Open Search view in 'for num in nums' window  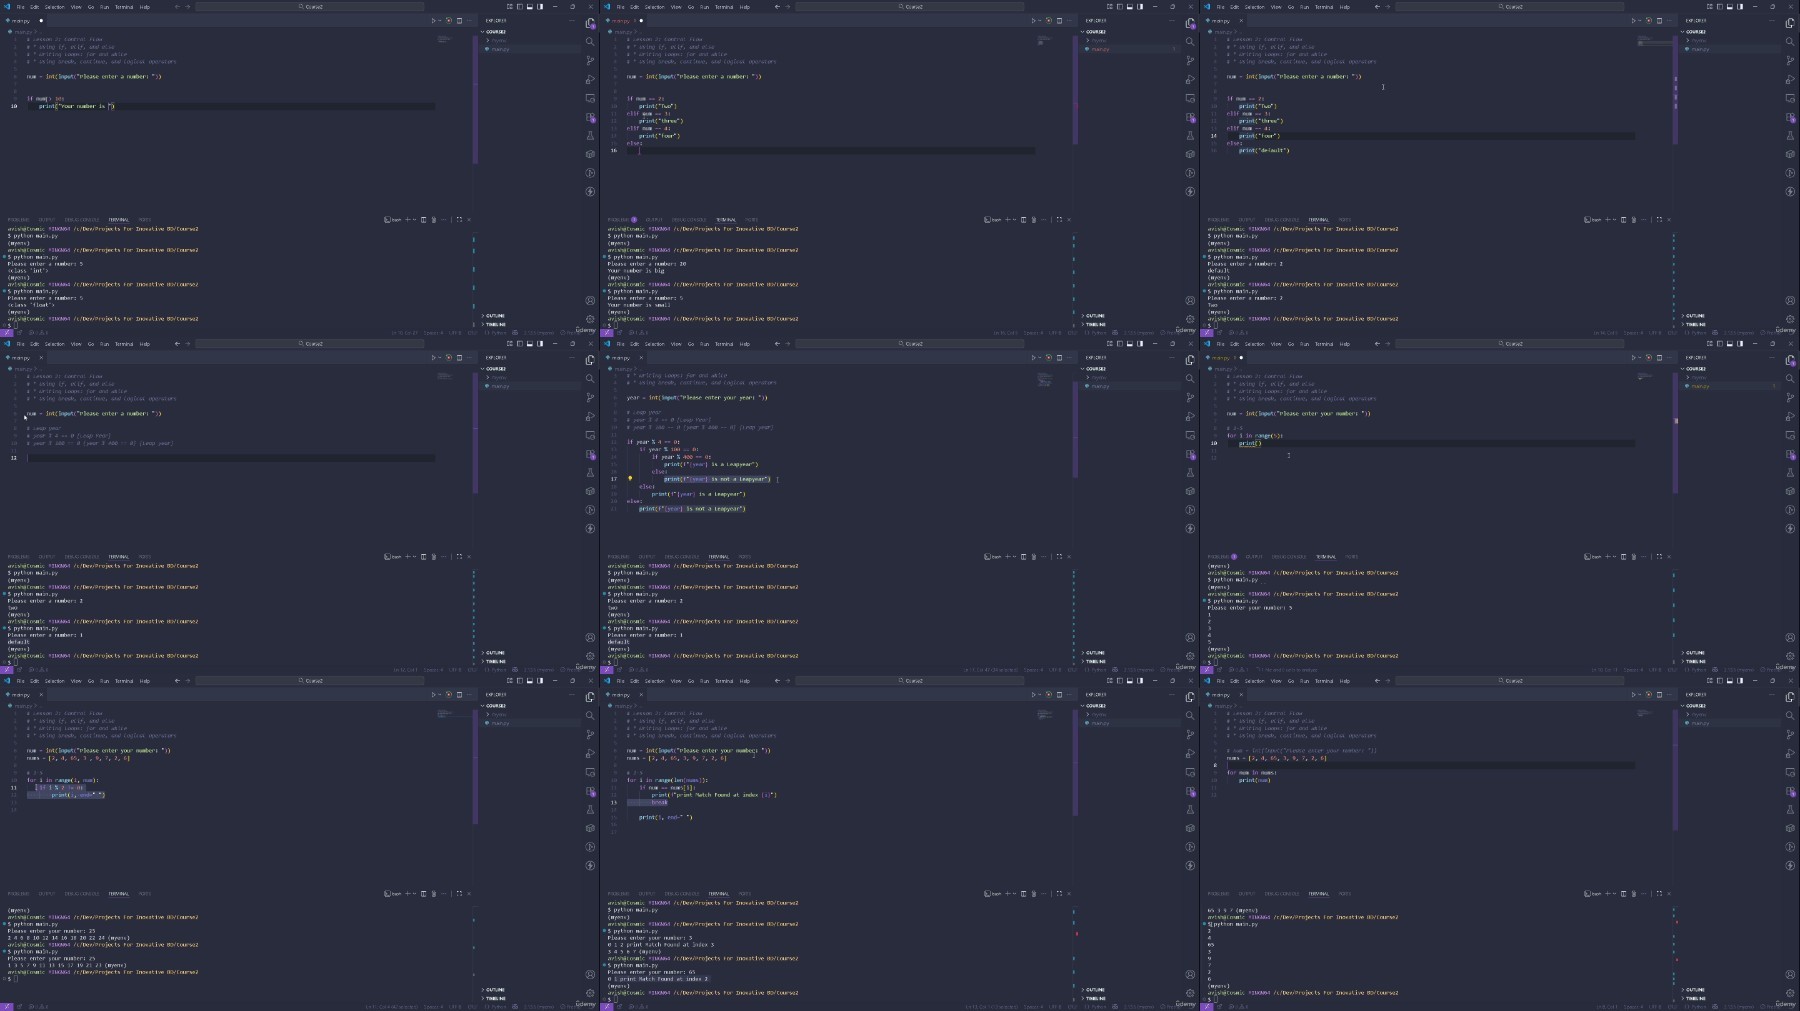click(1790, 716)
